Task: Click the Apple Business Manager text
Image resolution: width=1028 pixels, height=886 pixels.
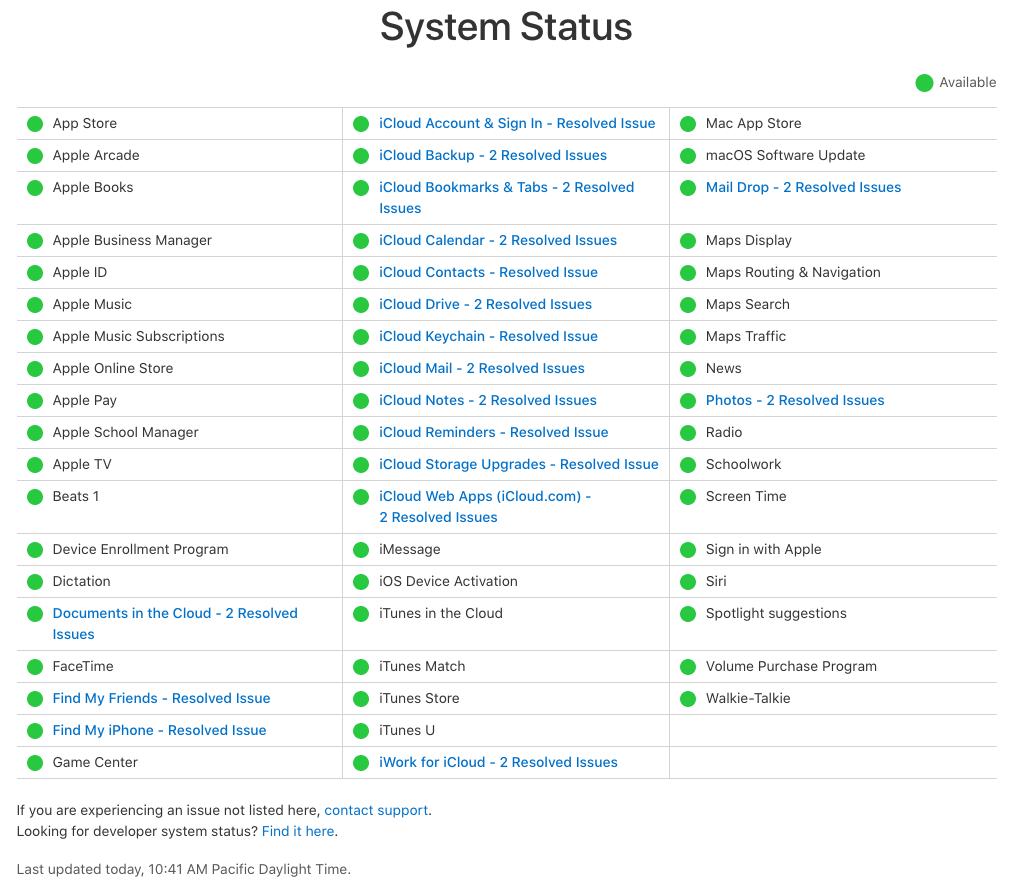Action: click(x=132, y=240)
